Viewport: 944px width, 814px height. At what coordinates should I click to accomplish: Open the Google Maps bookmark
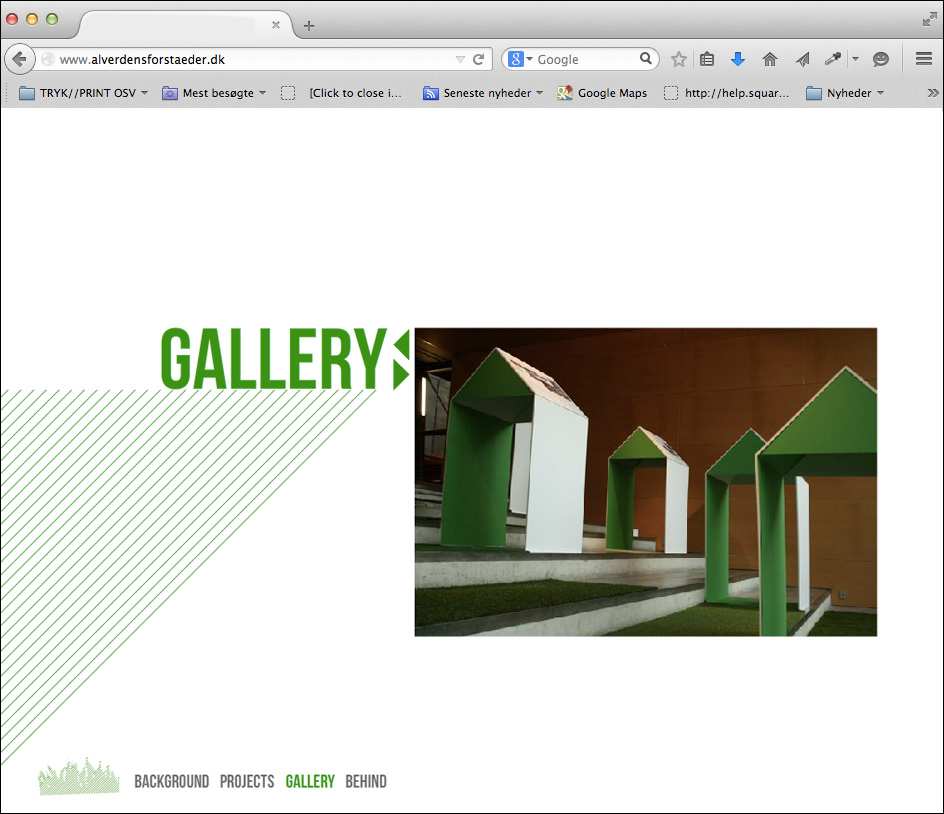602,93
